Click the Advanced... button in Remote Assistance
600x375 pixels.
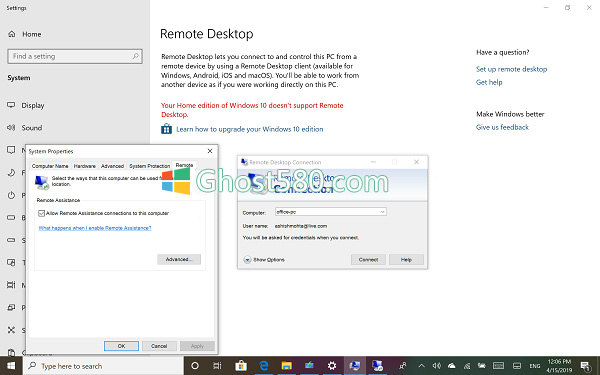[x=179, y=259]
